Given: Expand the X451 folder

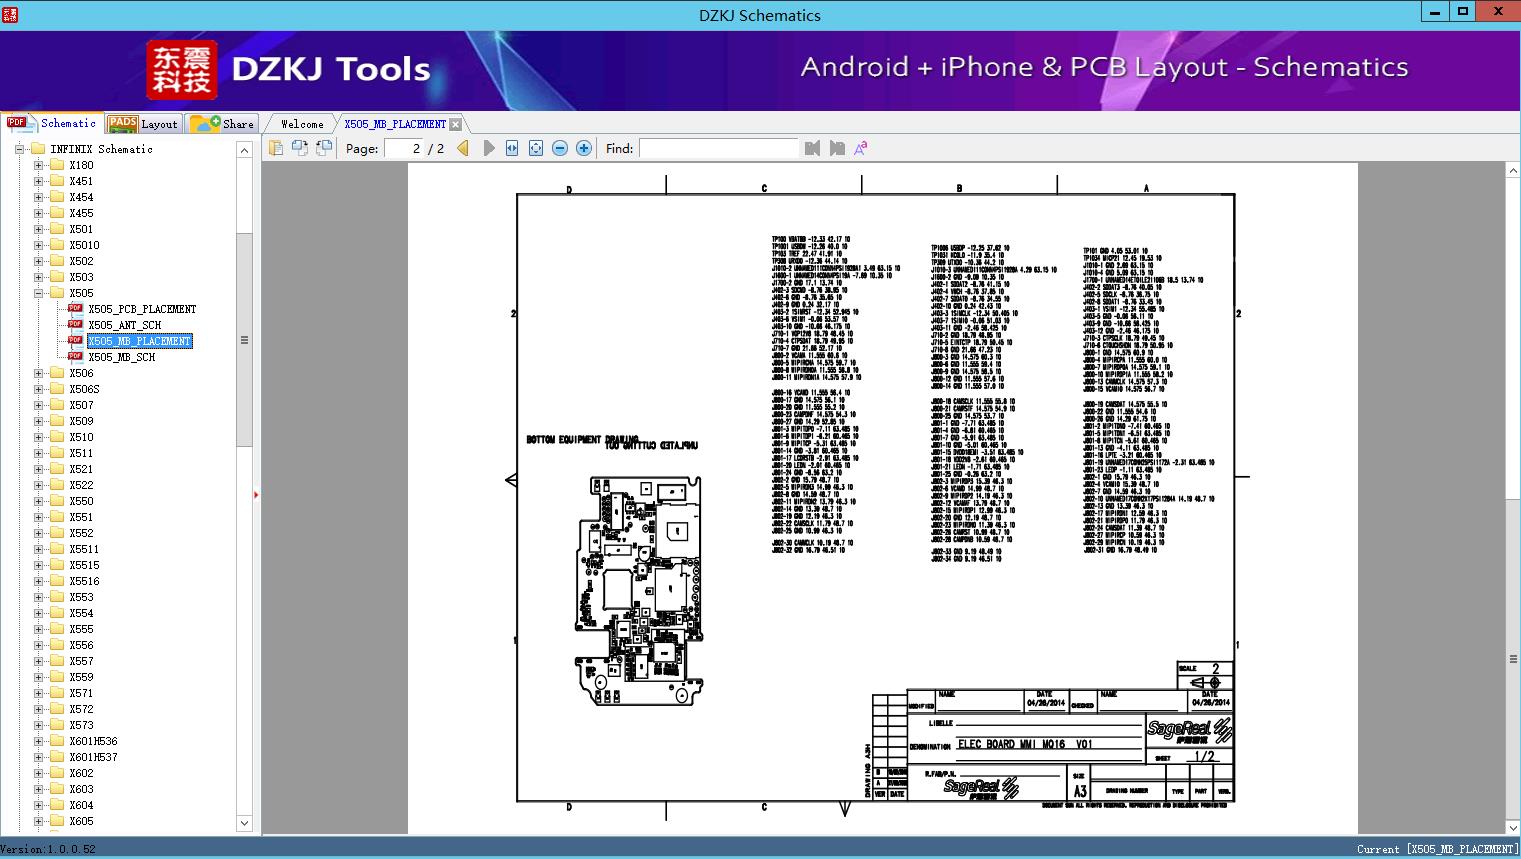Looking at the screenshot, I should (38, 181).
